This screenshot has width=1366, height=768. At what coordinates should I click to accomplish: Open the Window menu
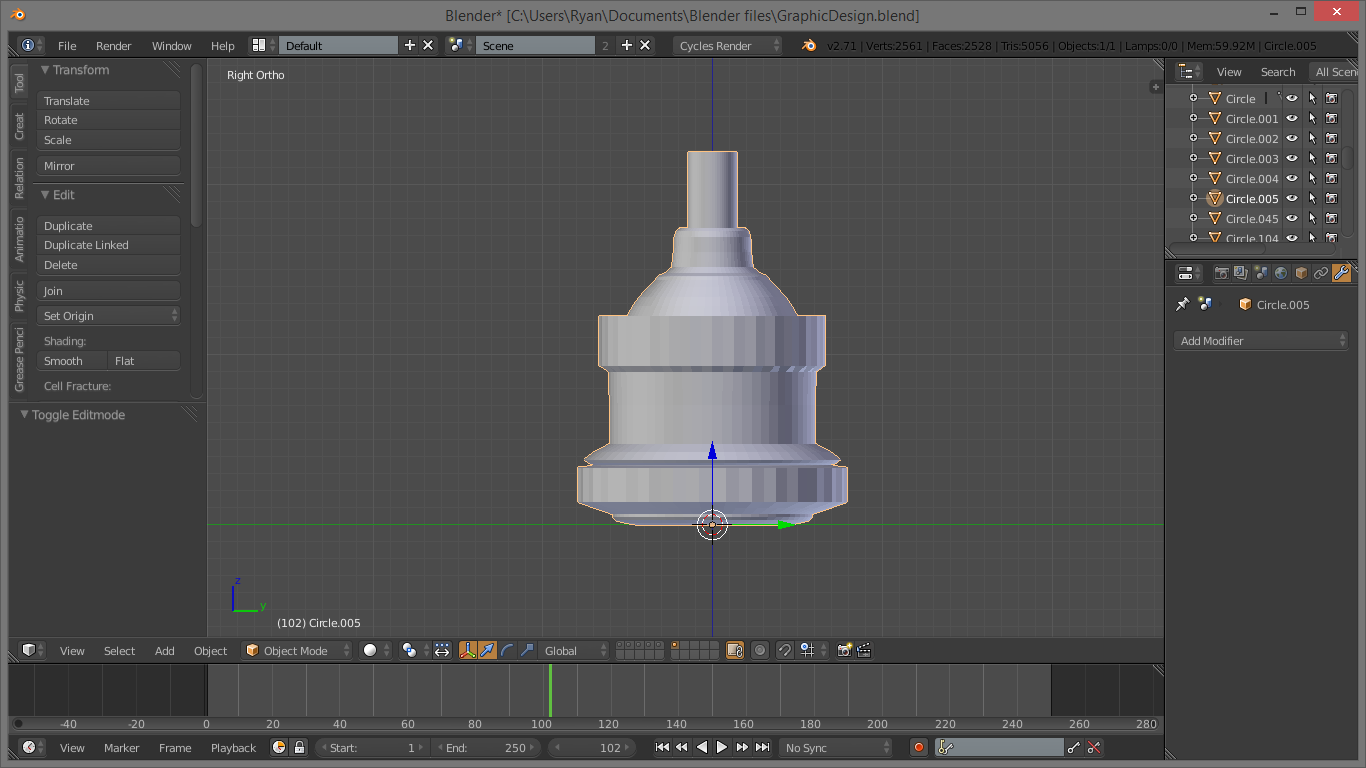tap(171, 45)
